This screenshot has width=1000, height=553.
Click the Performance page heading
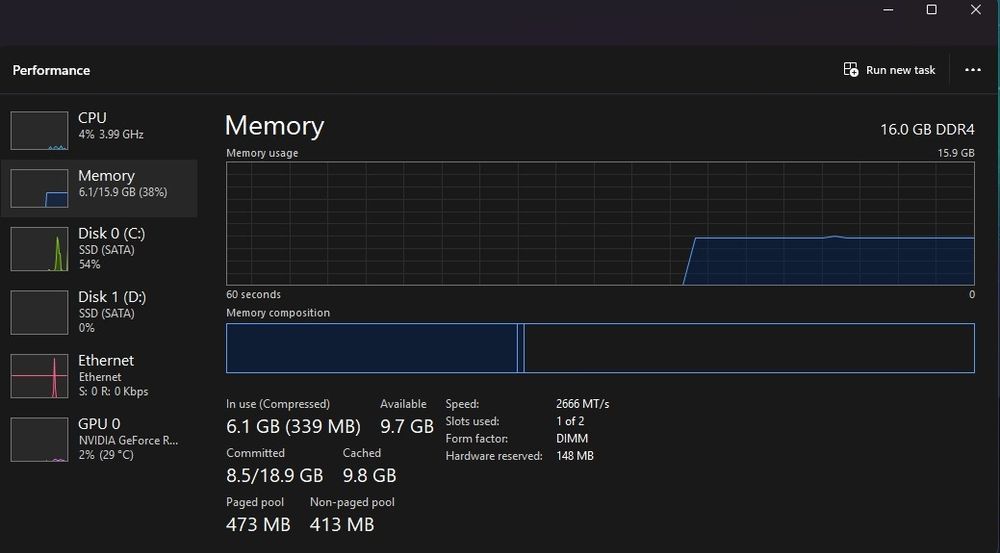point(51,70)
